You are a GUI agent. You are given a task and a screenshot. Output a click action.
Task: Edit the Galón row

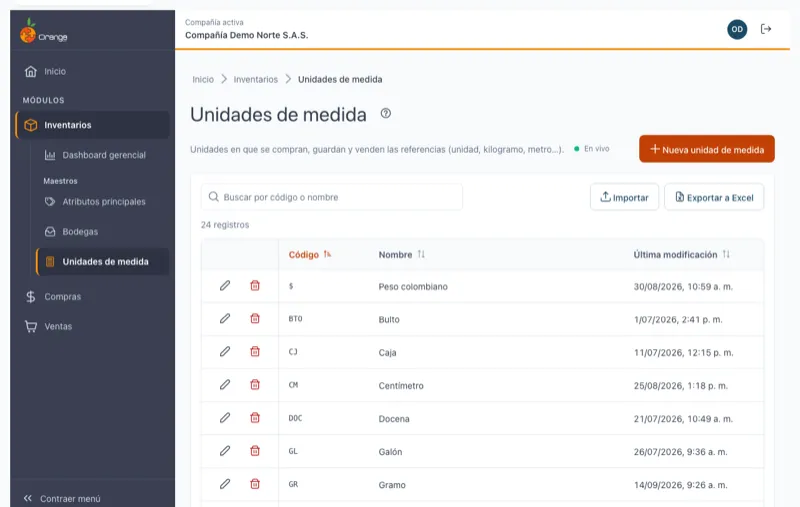click(x=225, y=451)
